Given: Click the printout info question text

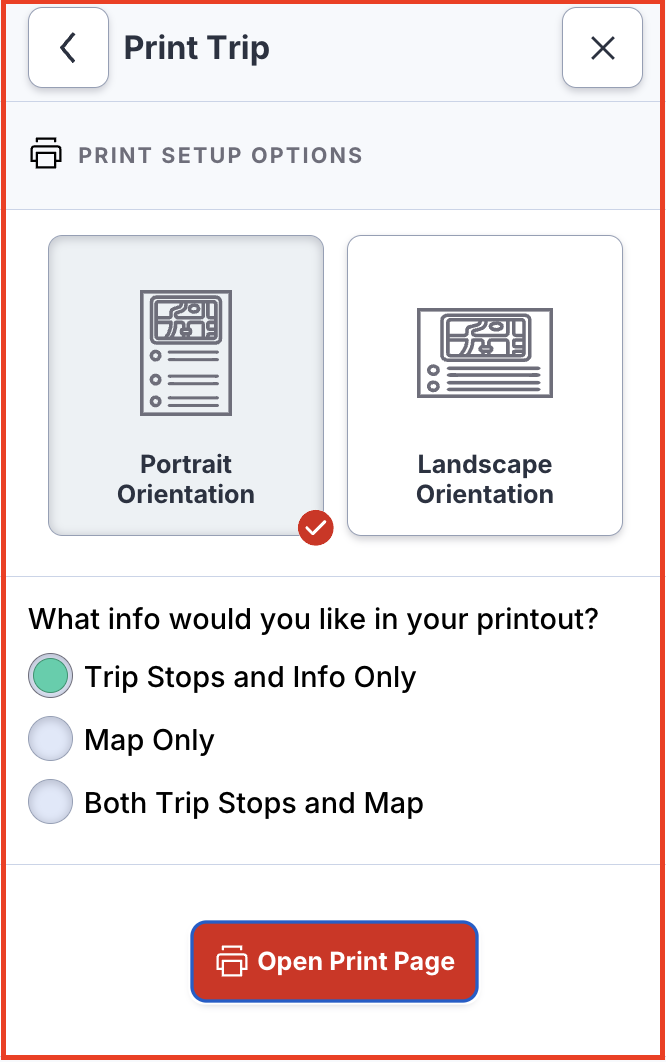Looking at the screenshot, I should pyautogui.click(x=313, y=619).
